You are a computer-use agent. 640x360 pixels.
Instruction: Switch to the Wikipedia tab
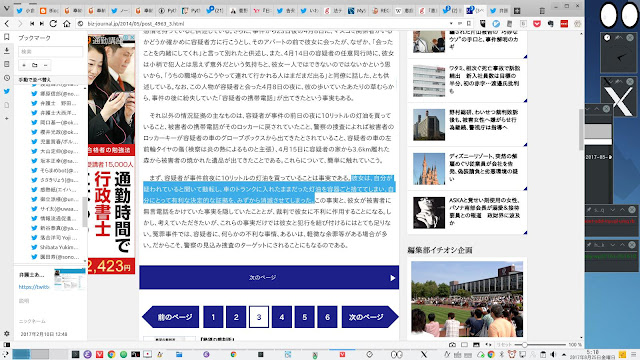[404, 11]
